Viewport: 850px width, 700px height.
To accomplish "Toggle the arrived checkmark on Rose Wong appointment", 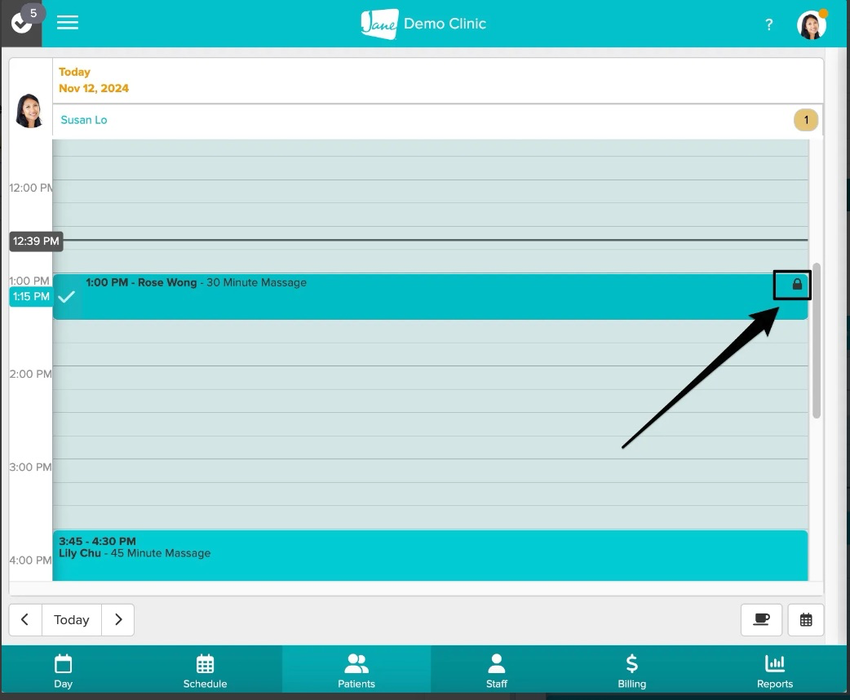I will tap(67, 297).
